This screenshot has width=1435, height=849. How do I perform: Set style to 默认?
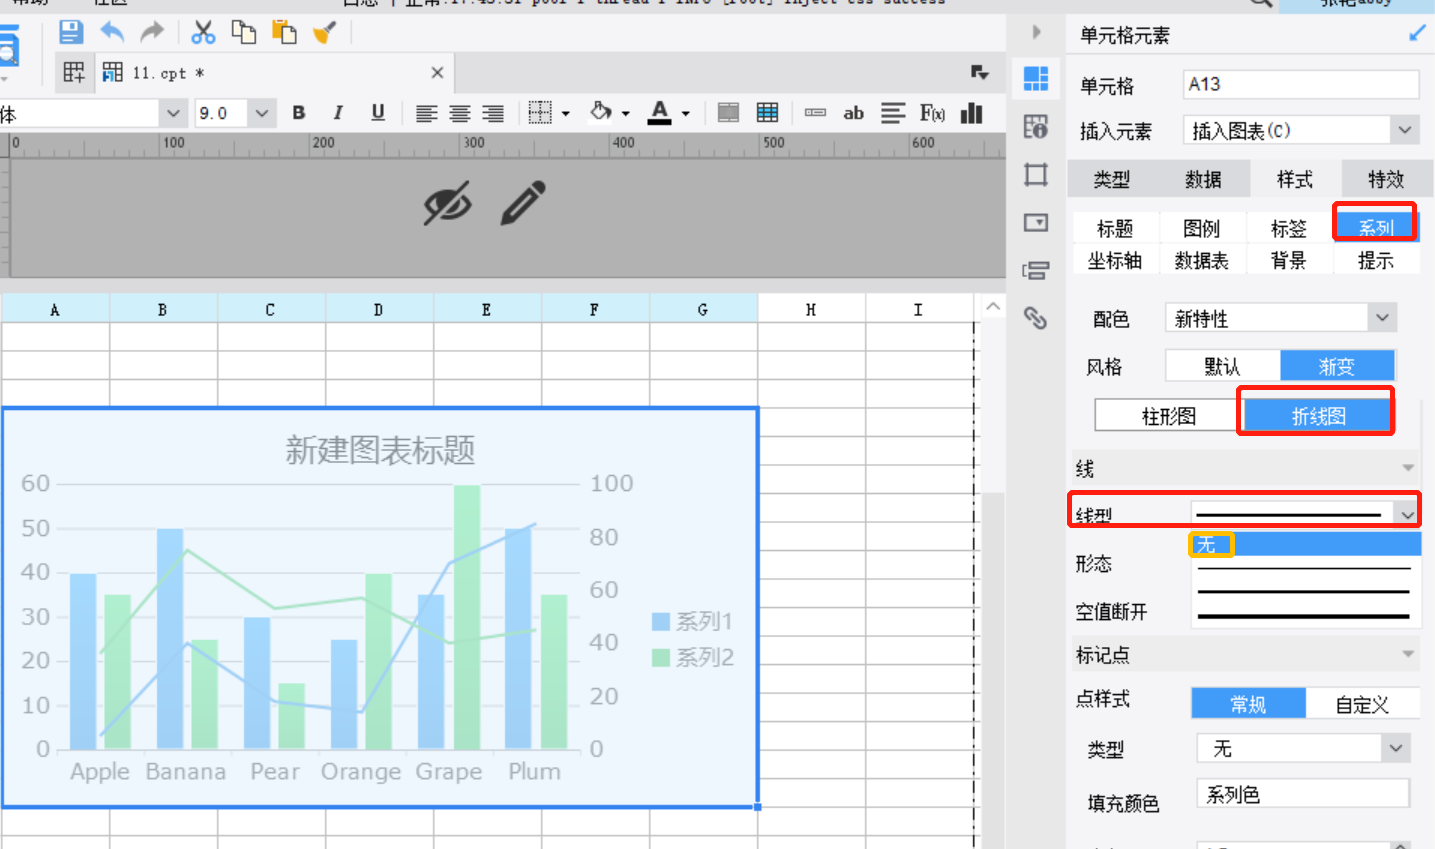pos(1222,366)
